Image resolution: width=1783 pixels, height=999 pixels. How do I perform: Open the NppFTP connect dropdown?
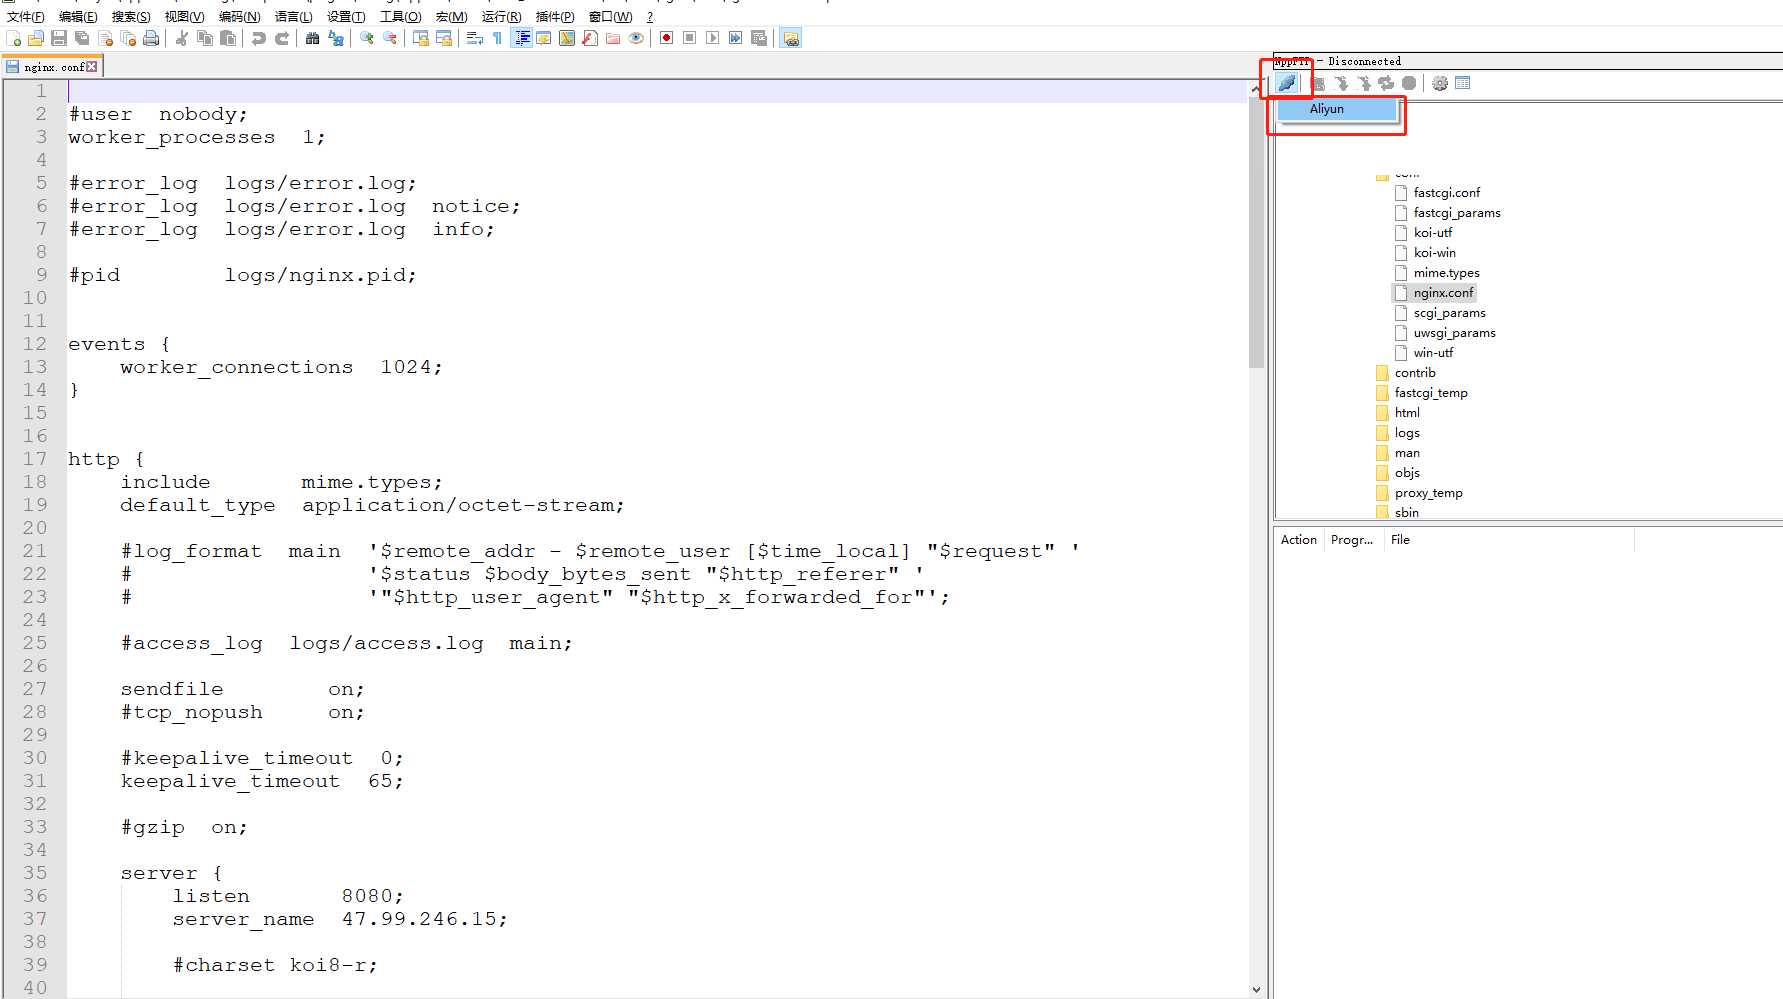1287,83
